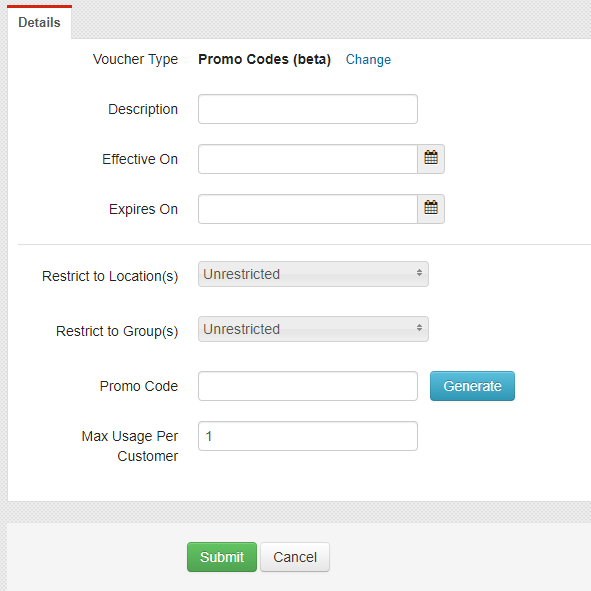The height and width of the screenshot is (591, 591).
Task: Focus the Promo Code text field
Action: pyautogui.click(x=308, y=386)
